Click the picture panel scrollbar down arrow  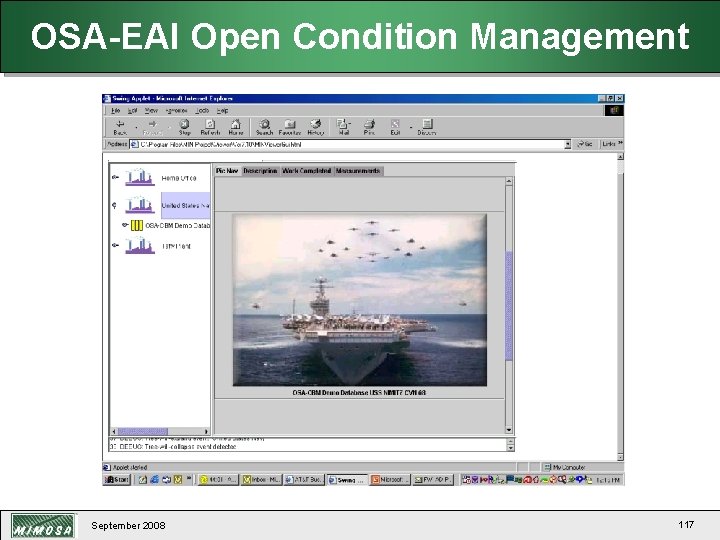[x=509, y=430]
